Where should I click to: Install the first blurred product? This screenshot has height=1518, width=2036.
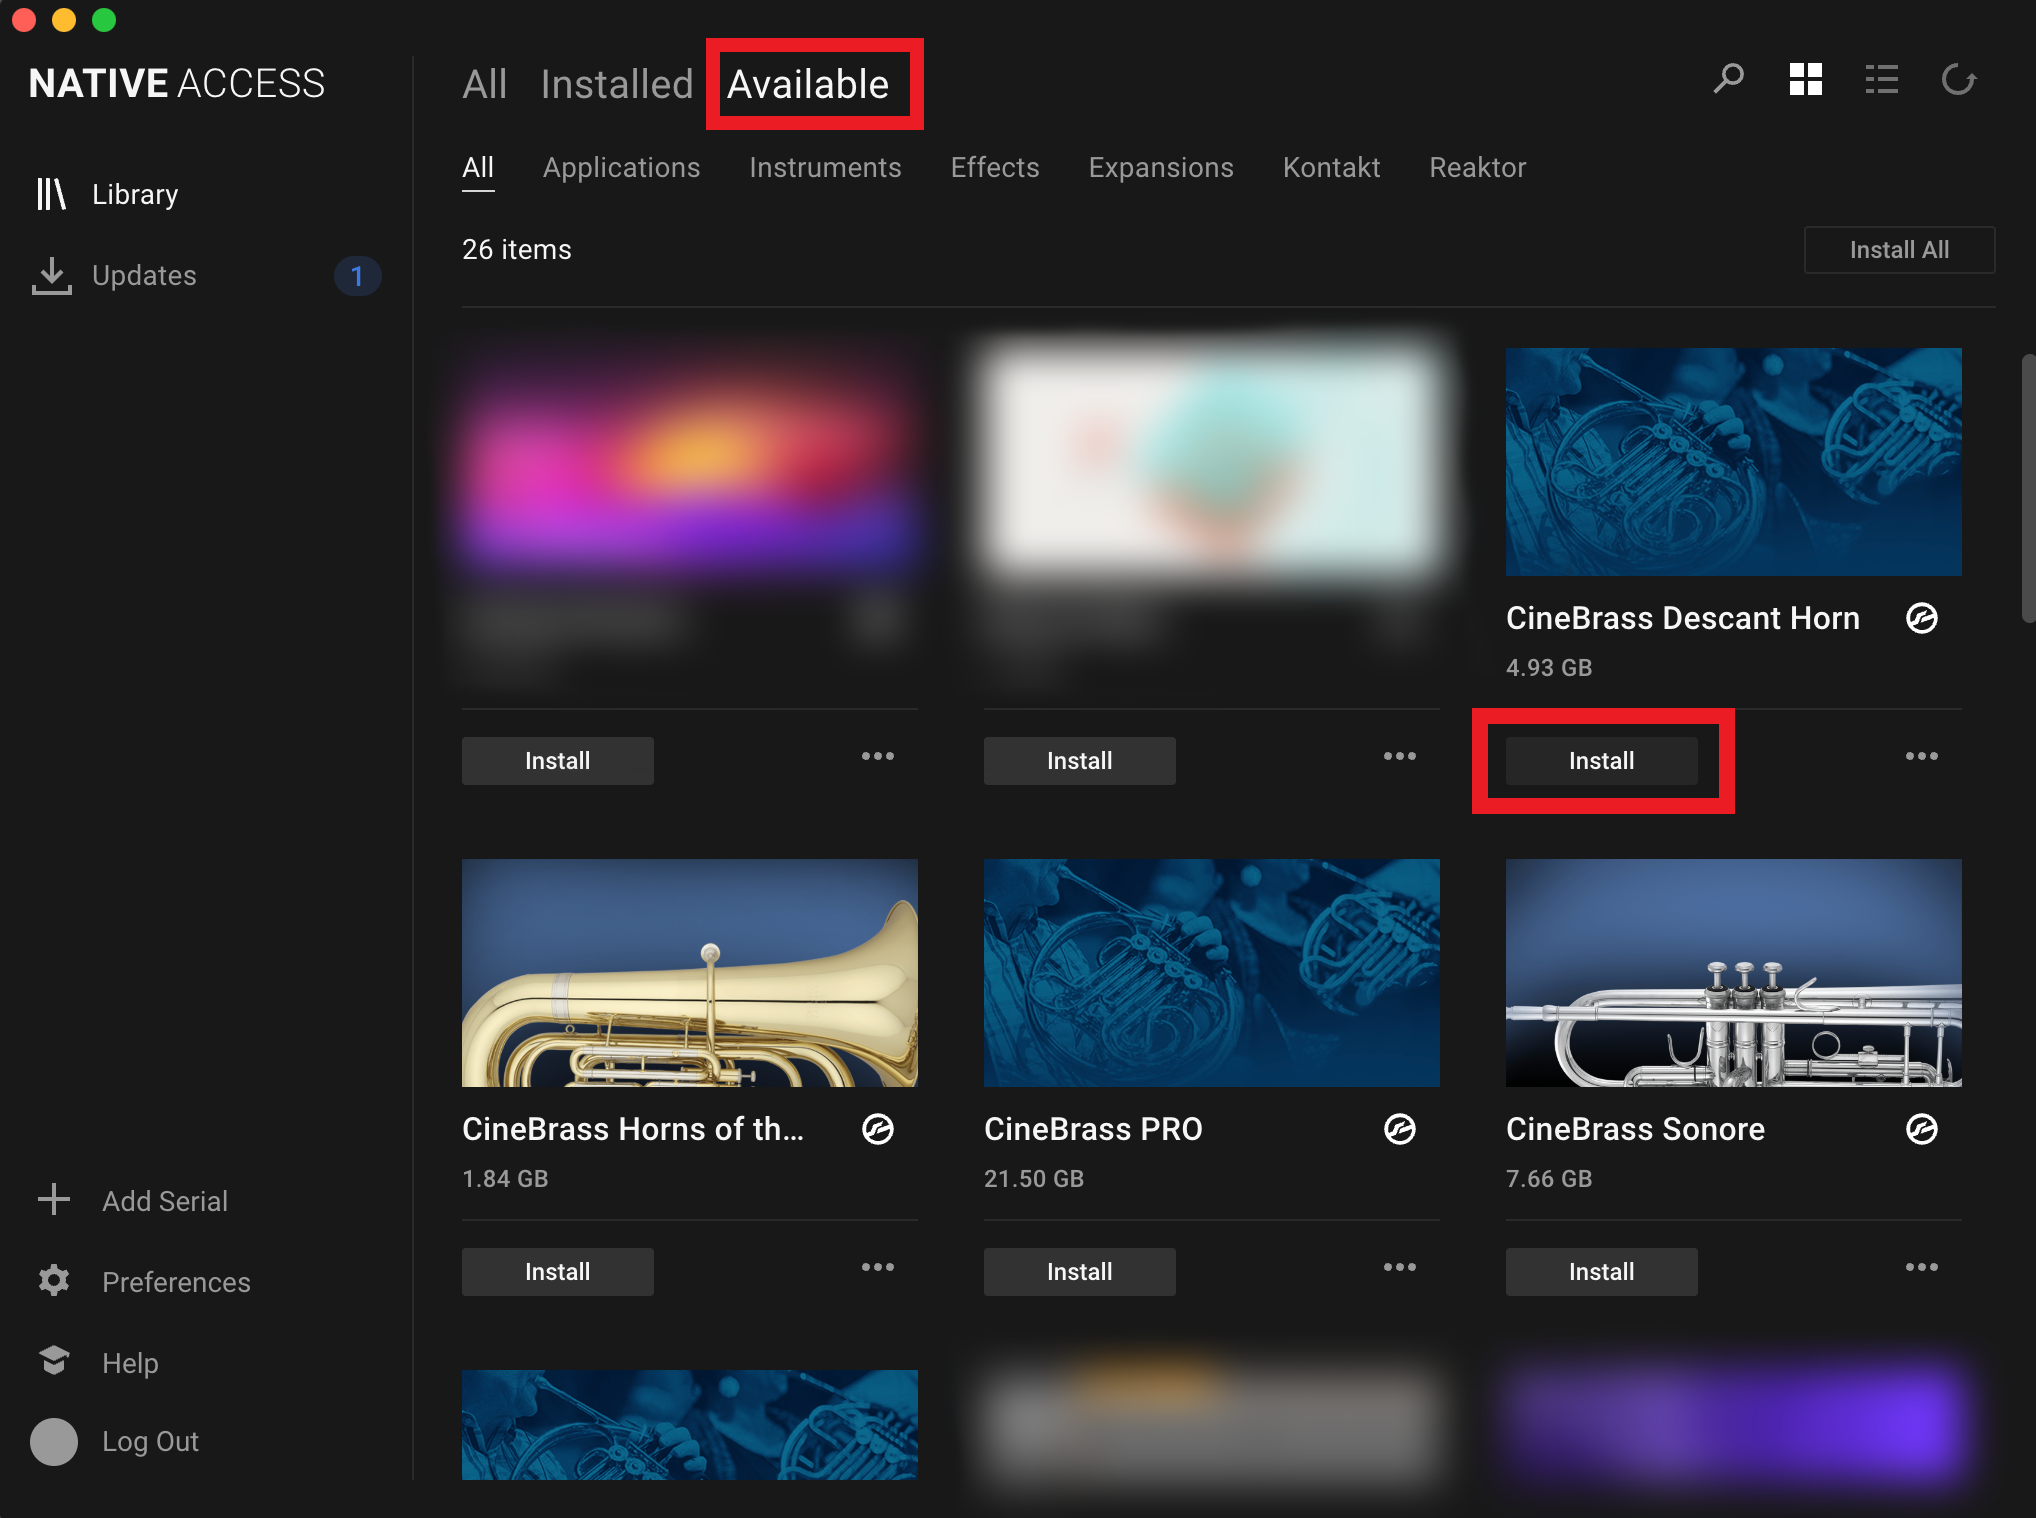coord(557,761)
